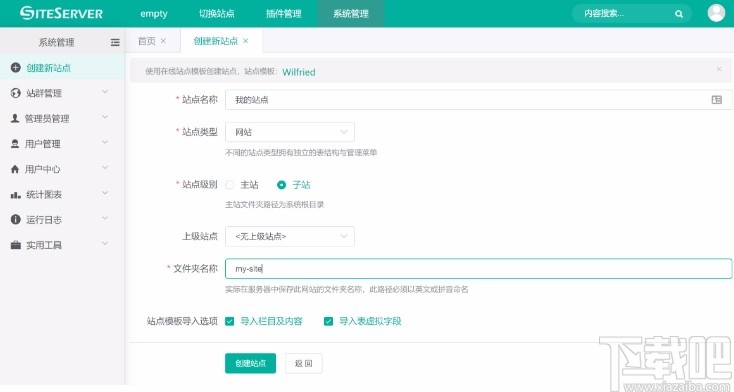734x392 pixels.
Task: Open the Wilfried template link
Action: 299,72
